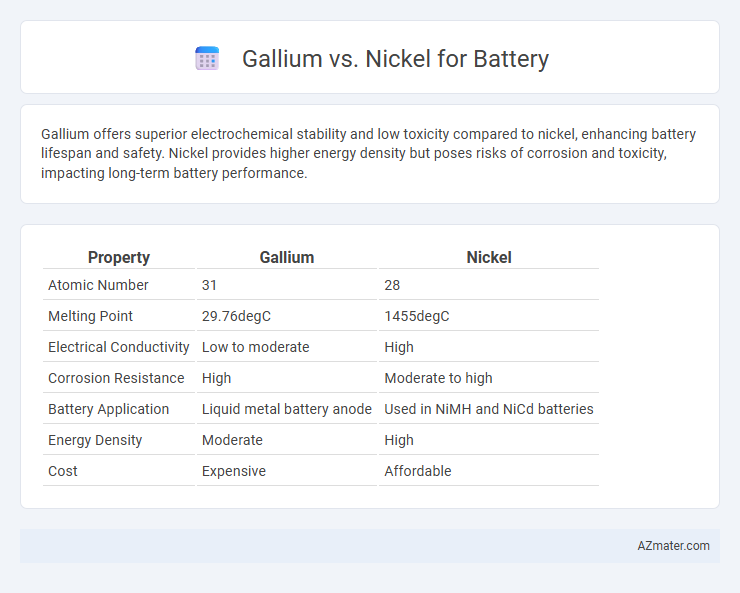
Task: Click the 'Electrical Conductivity' row label
Action: coord(118,347)
